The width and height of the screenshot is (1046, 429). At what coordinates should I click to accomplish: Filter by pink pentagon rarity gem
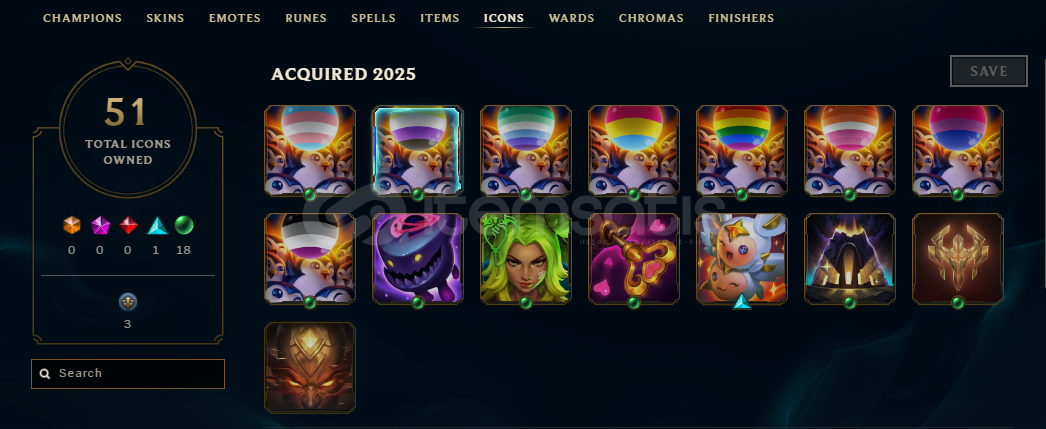click(100, 226)
